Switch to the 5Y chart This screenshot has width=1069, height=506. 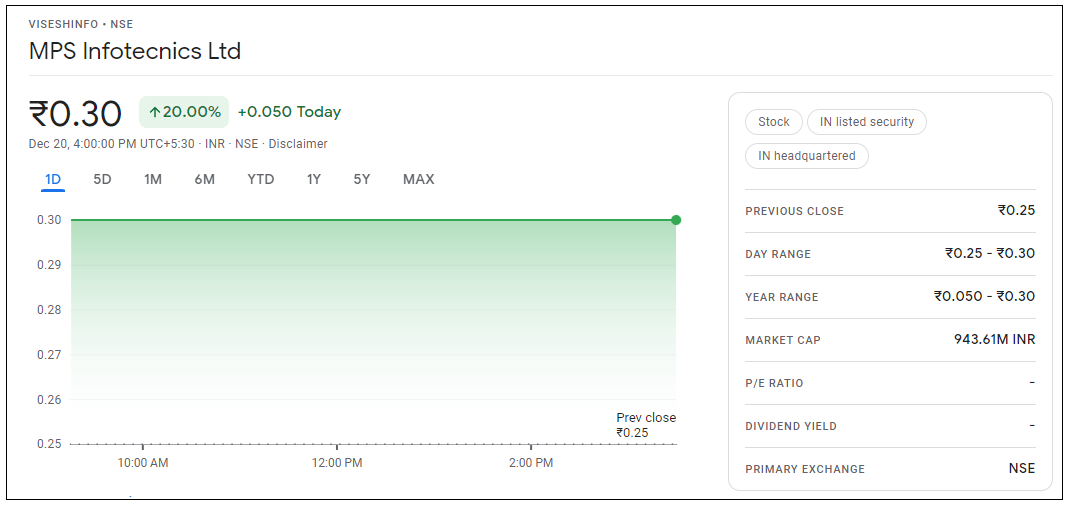tap(362, 180)
